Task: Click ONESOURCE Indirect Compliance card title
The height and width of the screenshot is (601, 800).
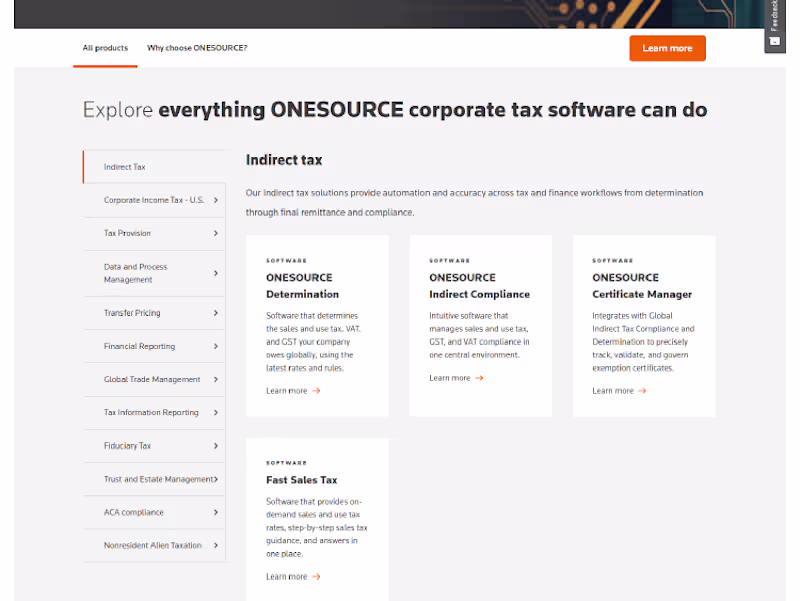Action: (x=480, y=286)
